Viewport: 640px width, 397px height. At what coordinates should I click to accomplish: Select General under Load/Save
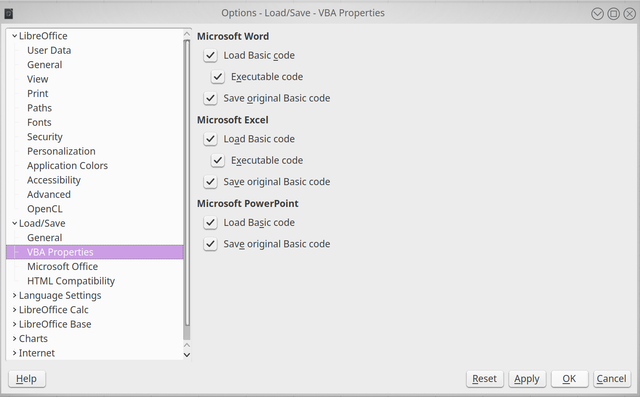coord(44,238)
